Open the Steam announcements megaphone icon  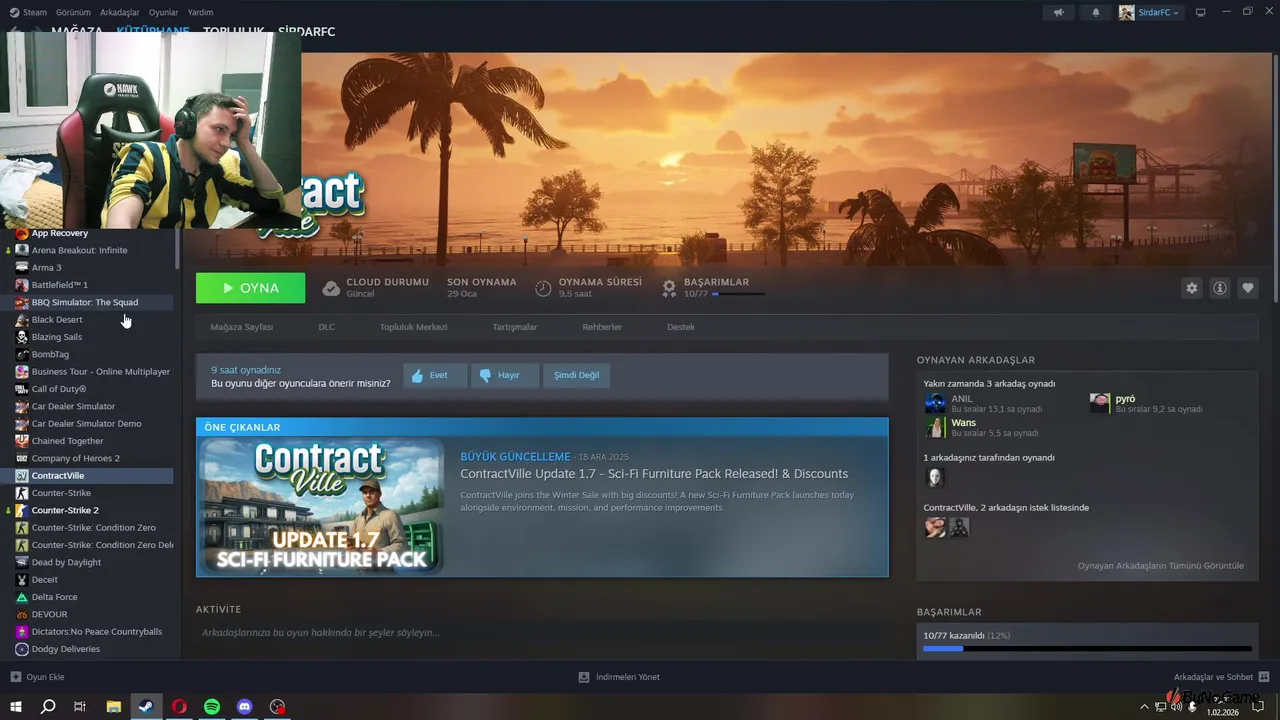point(1058,12)
